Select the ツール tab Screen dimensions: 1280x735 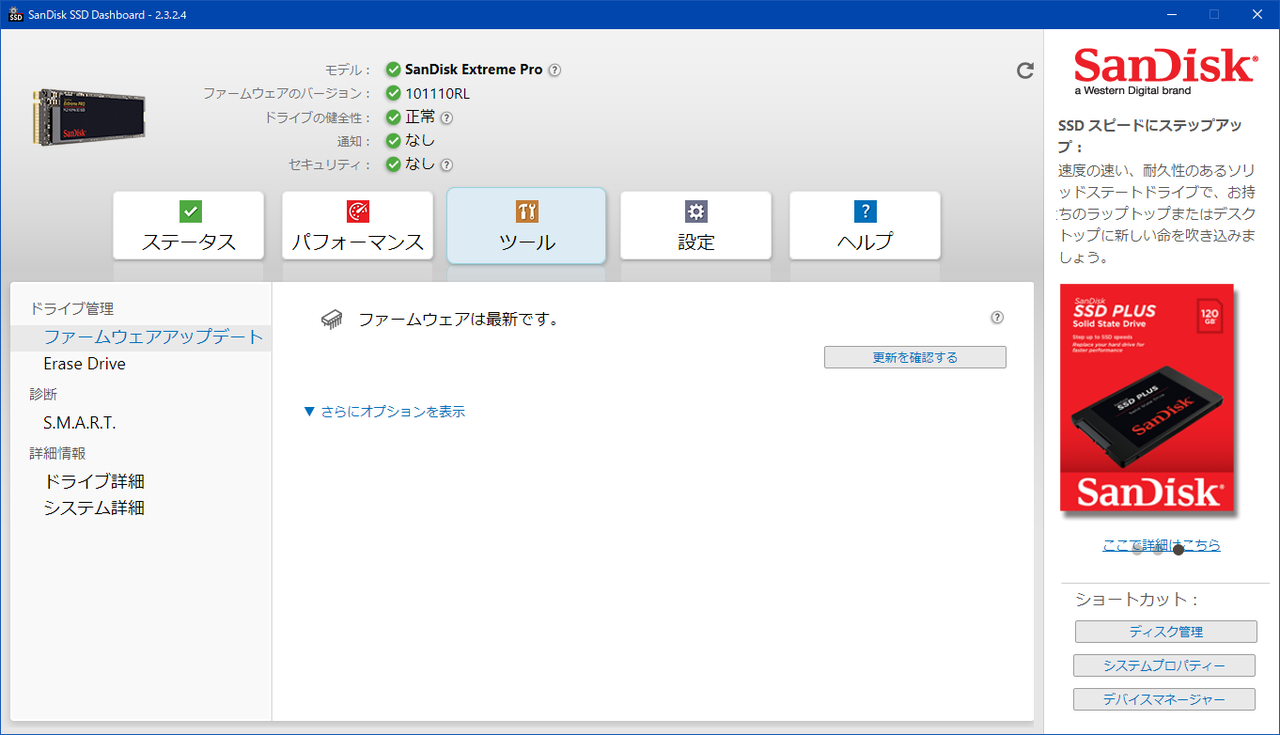(x=526, y=226)
